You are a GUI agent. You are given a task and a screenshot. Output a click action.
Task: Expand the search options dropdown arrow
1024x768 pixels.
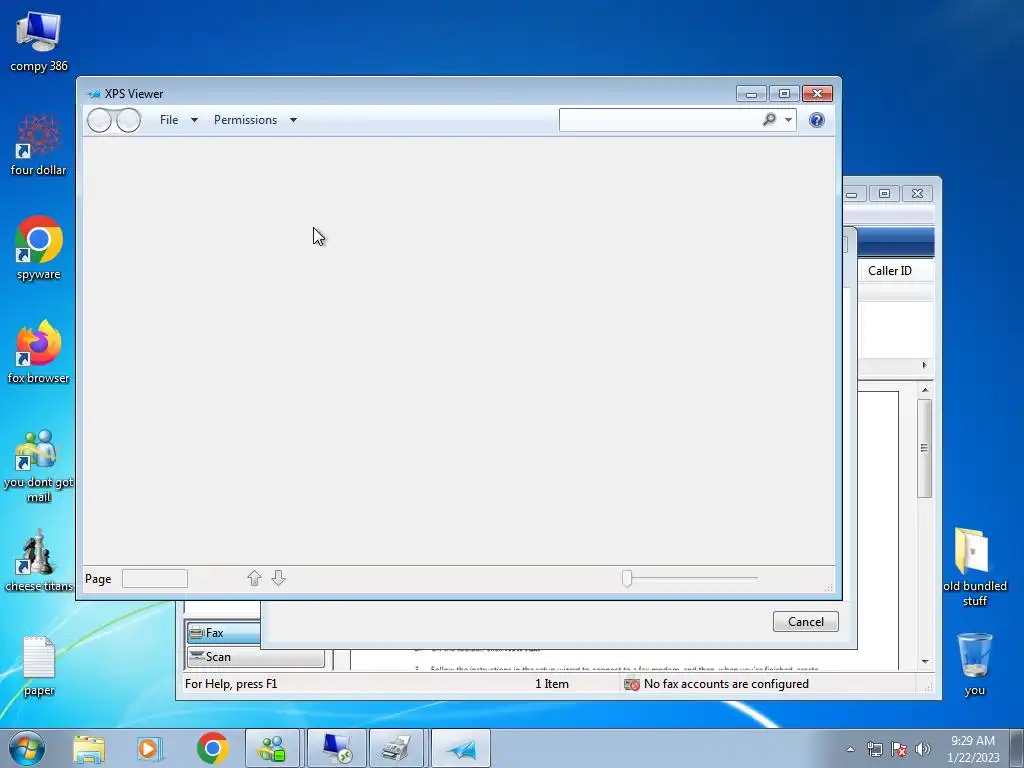(788, 120)
